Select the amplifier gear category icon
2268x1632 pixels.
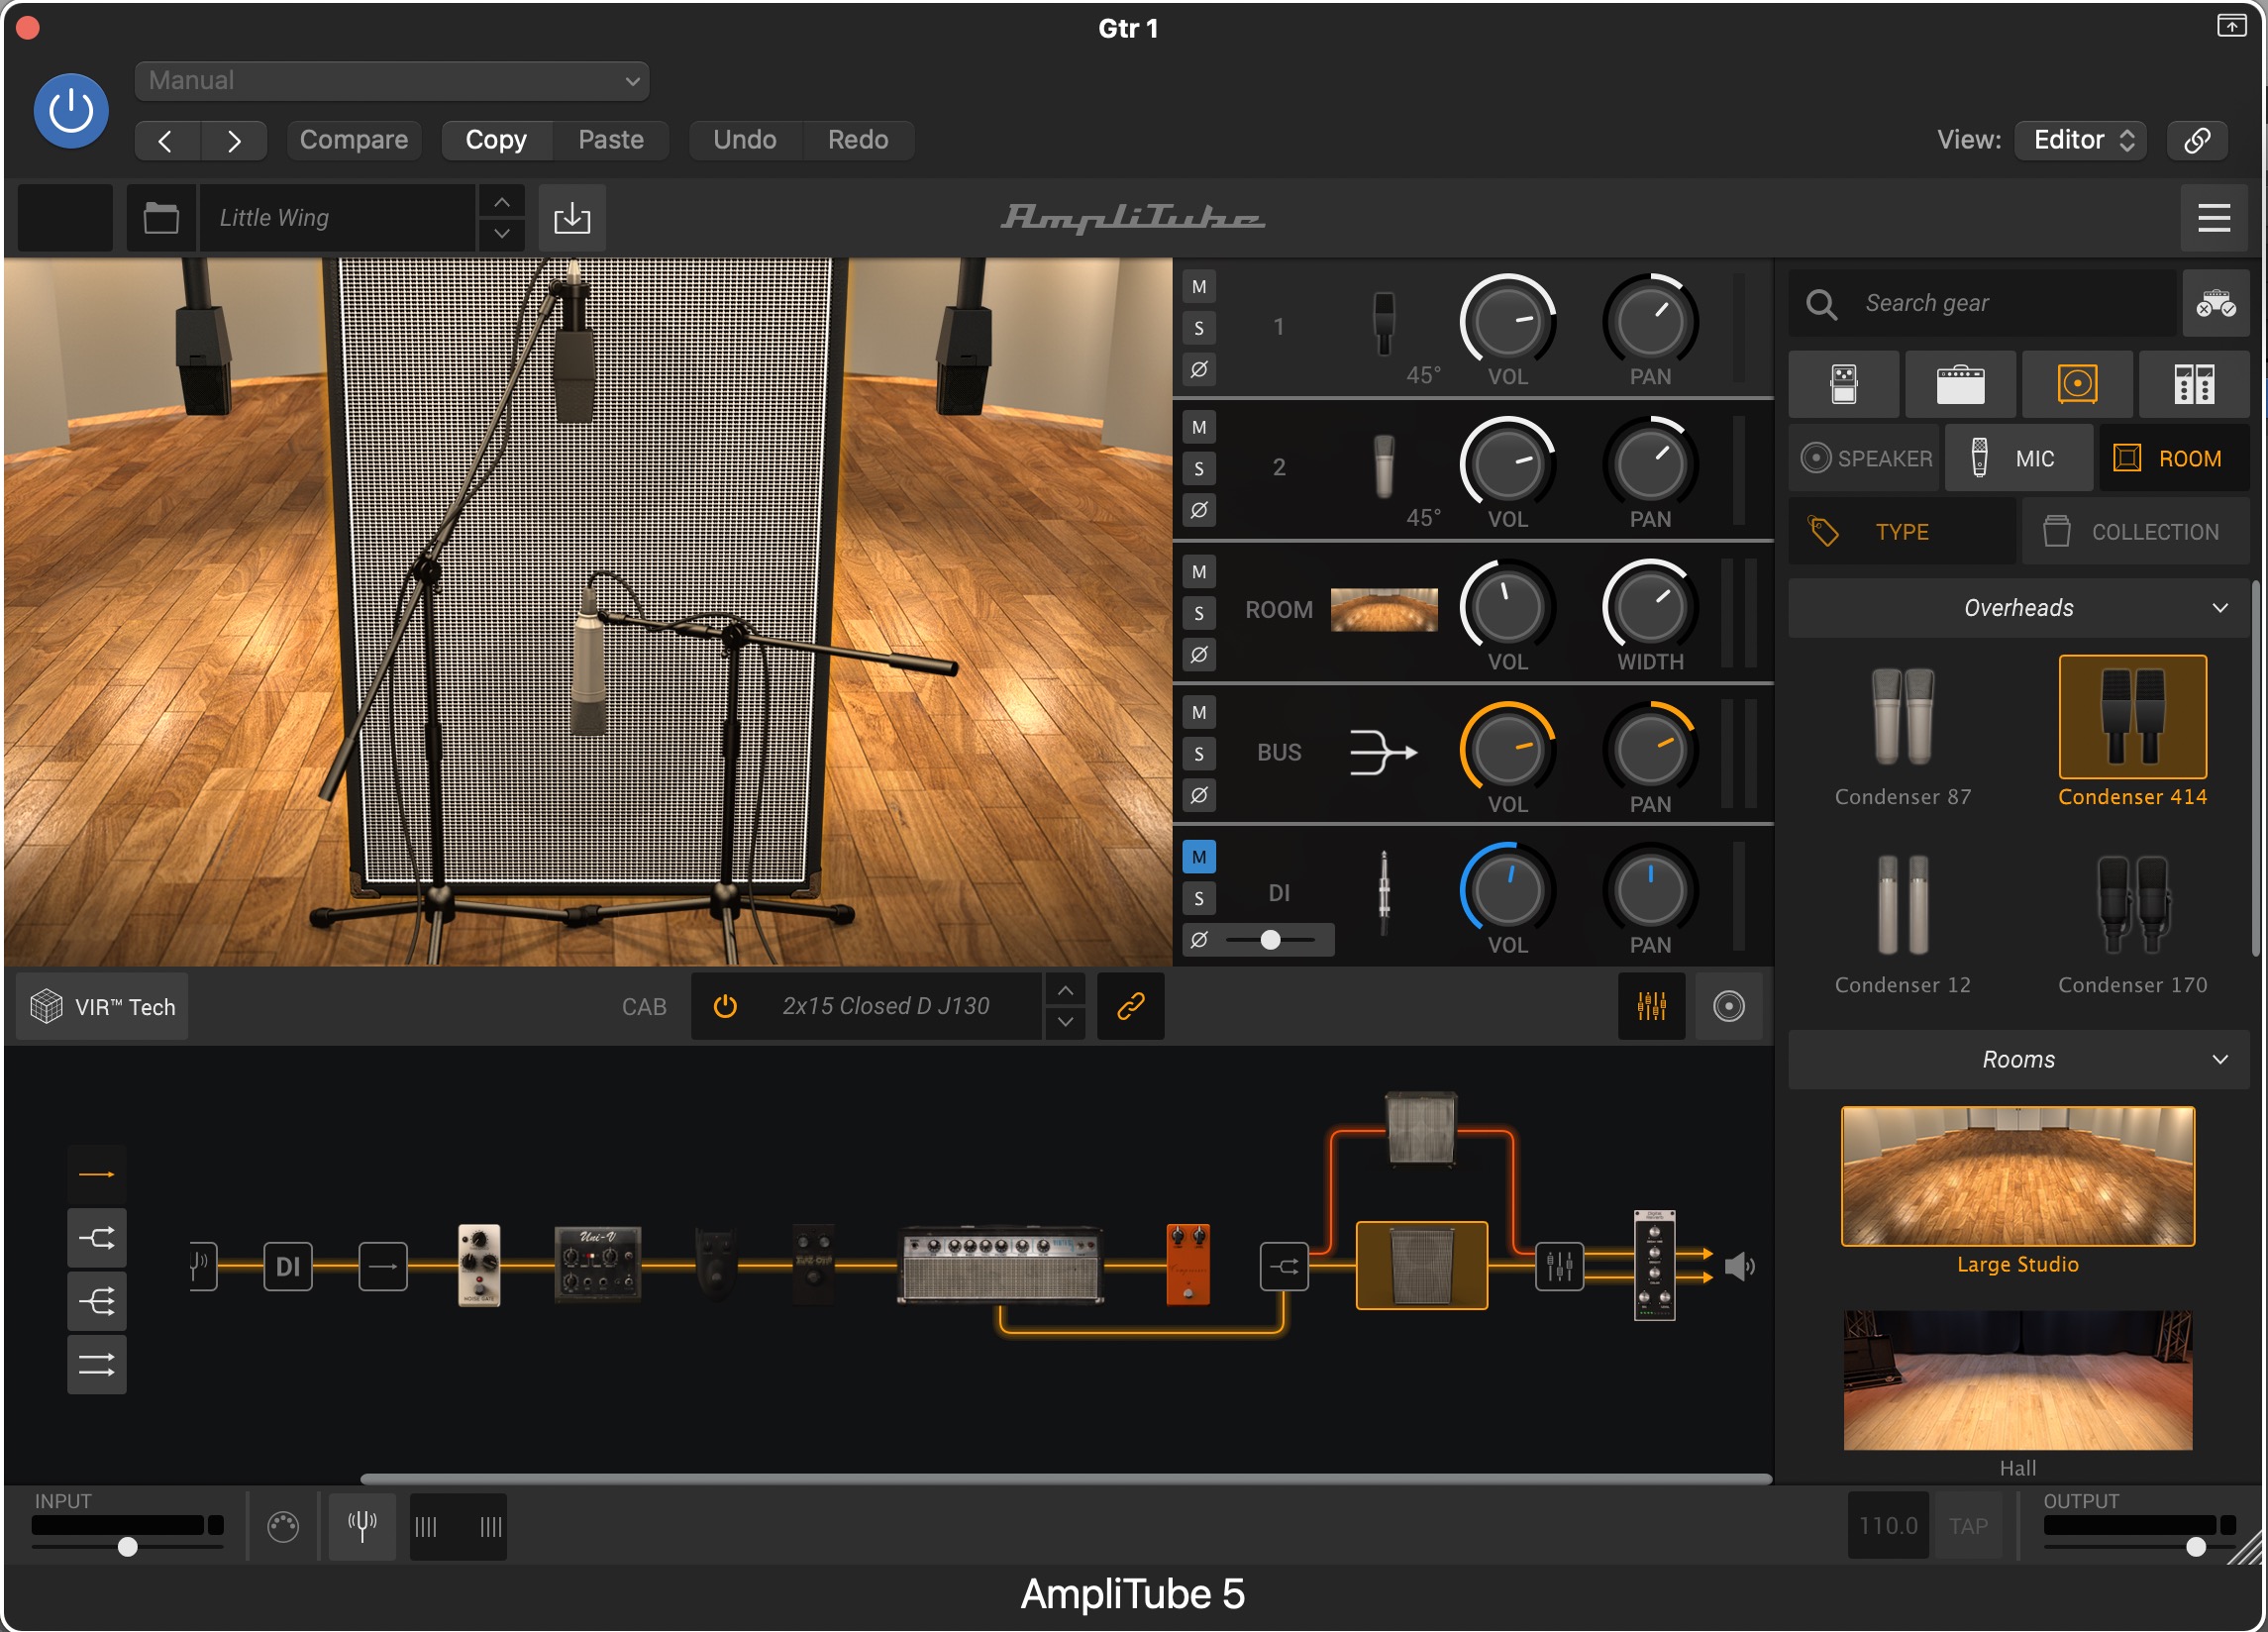click(1961, 384)
